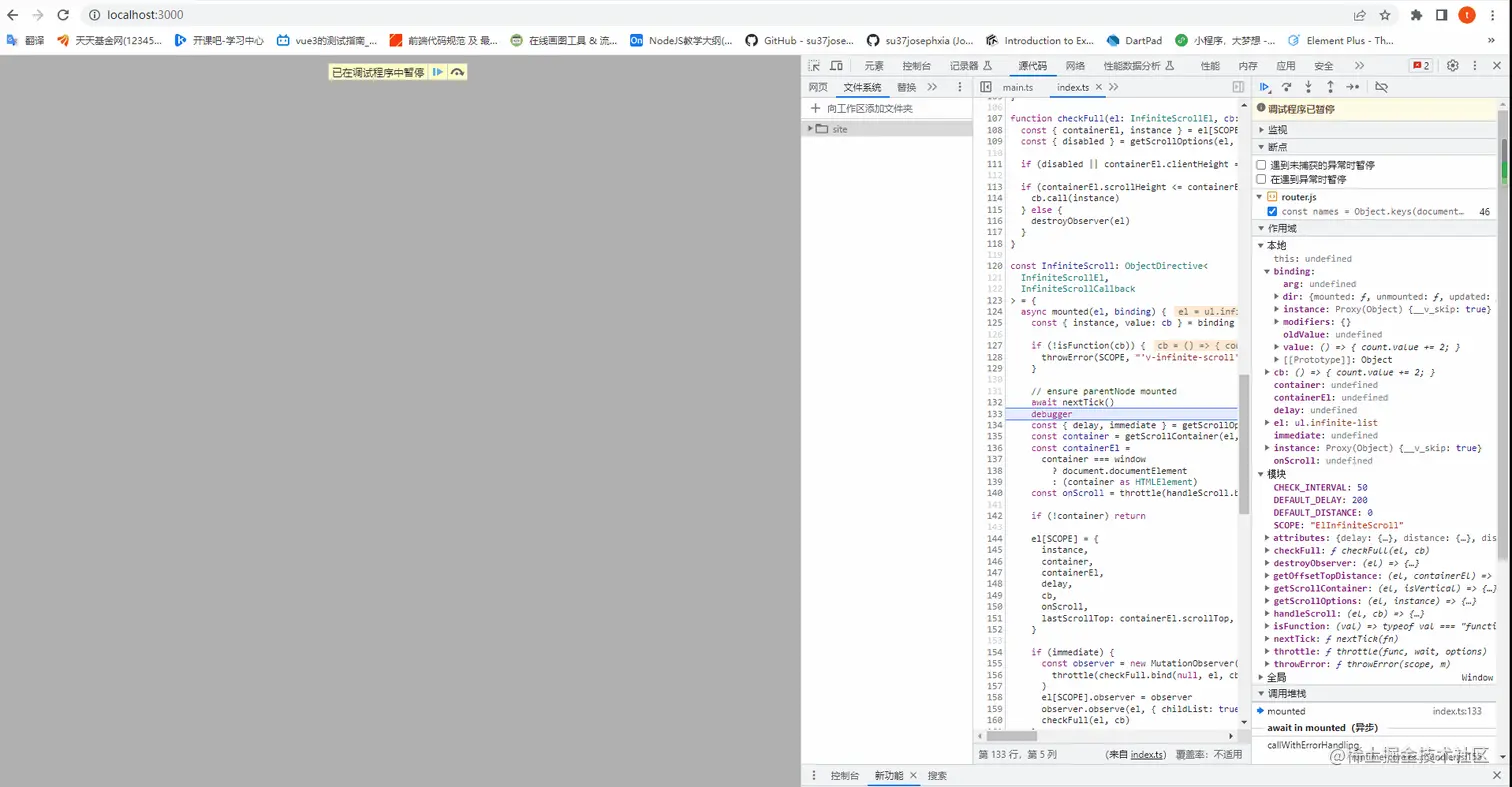This screenshot has width=1512, height=787.
Task: Open DevTools settings gear
Action: coord(1453,66)
